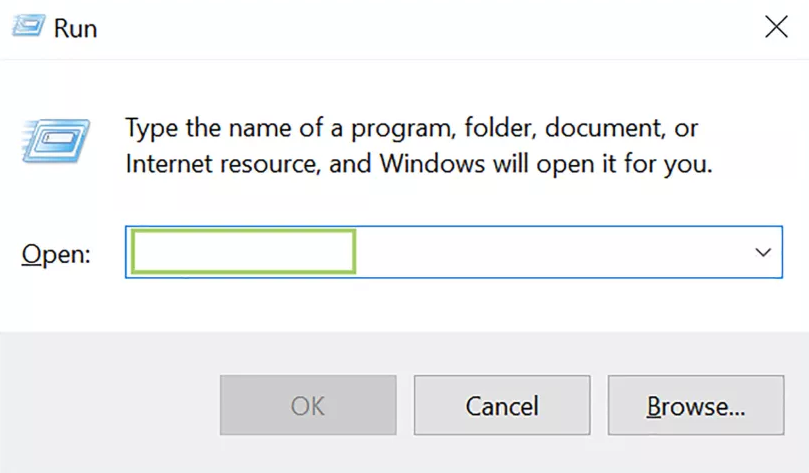Click the "Run" title text
The height and width of the screenshot is (473, 809).
pos(75,28)
